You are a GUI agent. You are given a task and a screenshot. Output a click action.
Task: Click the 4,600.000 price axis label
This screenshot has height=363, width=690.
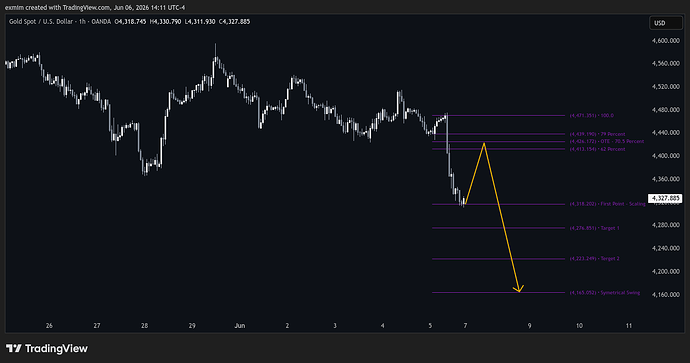[666, 40]
